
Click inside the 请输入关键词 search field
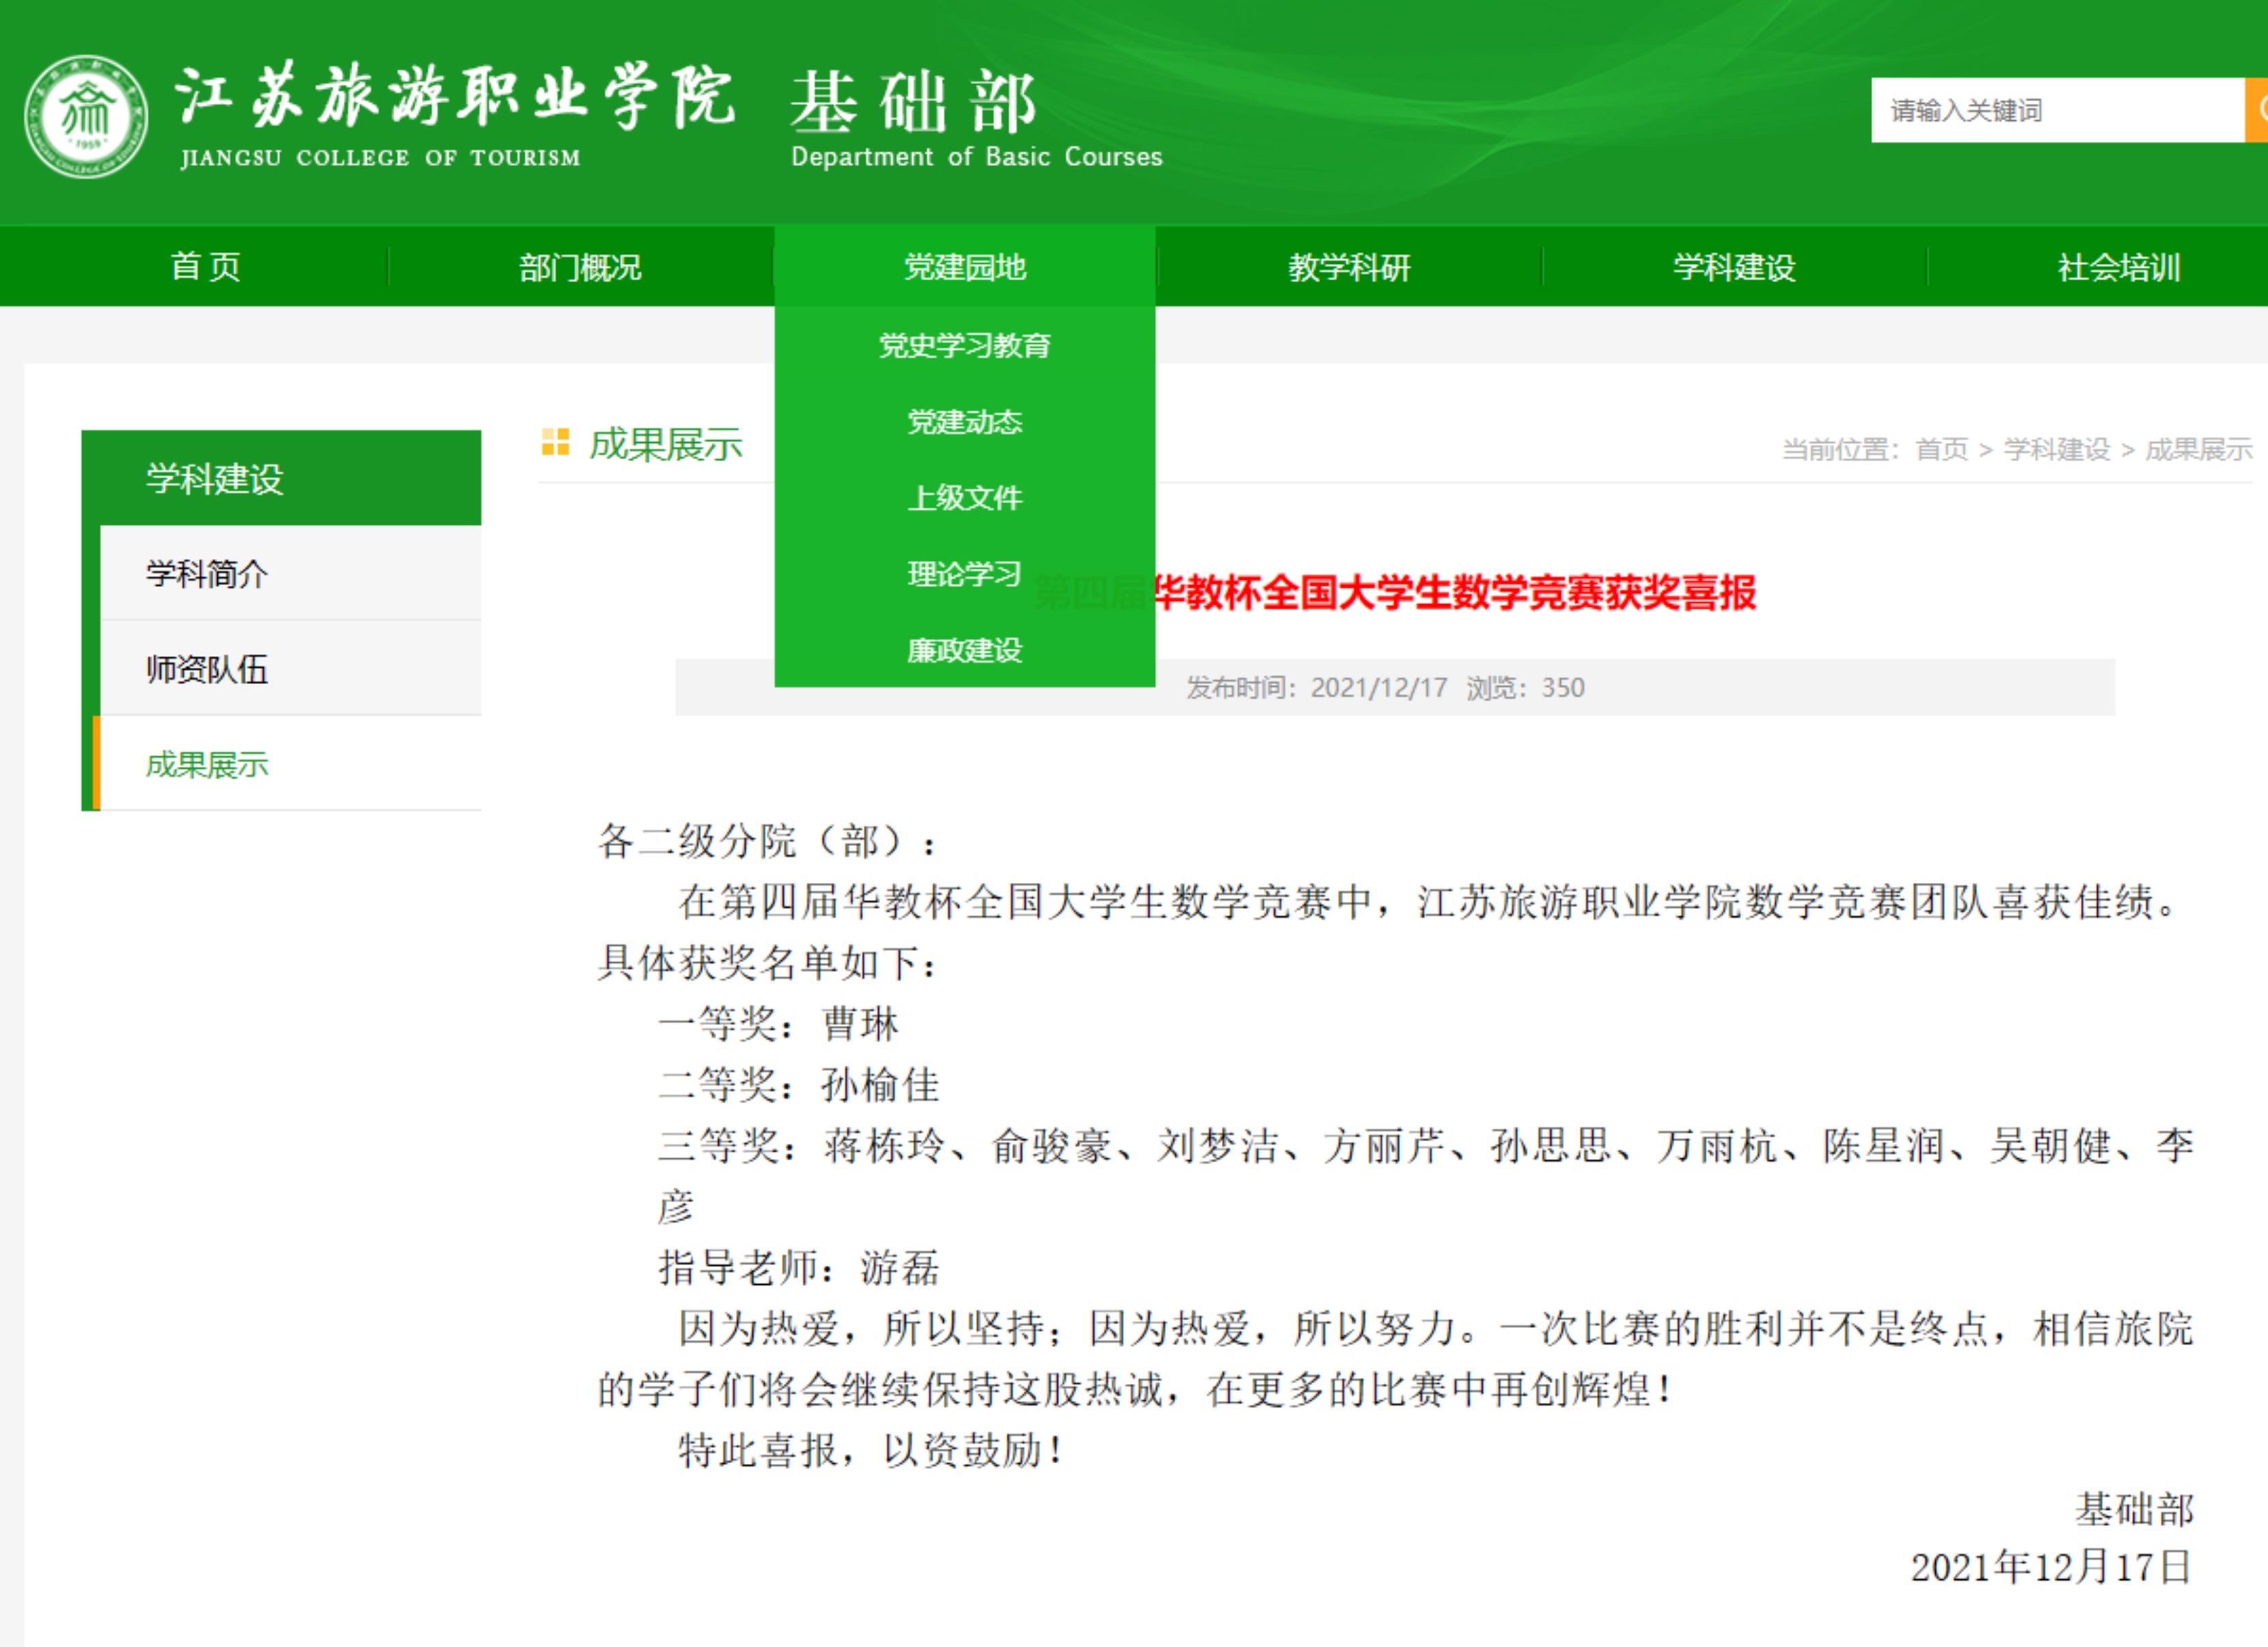coord(2050,110)
